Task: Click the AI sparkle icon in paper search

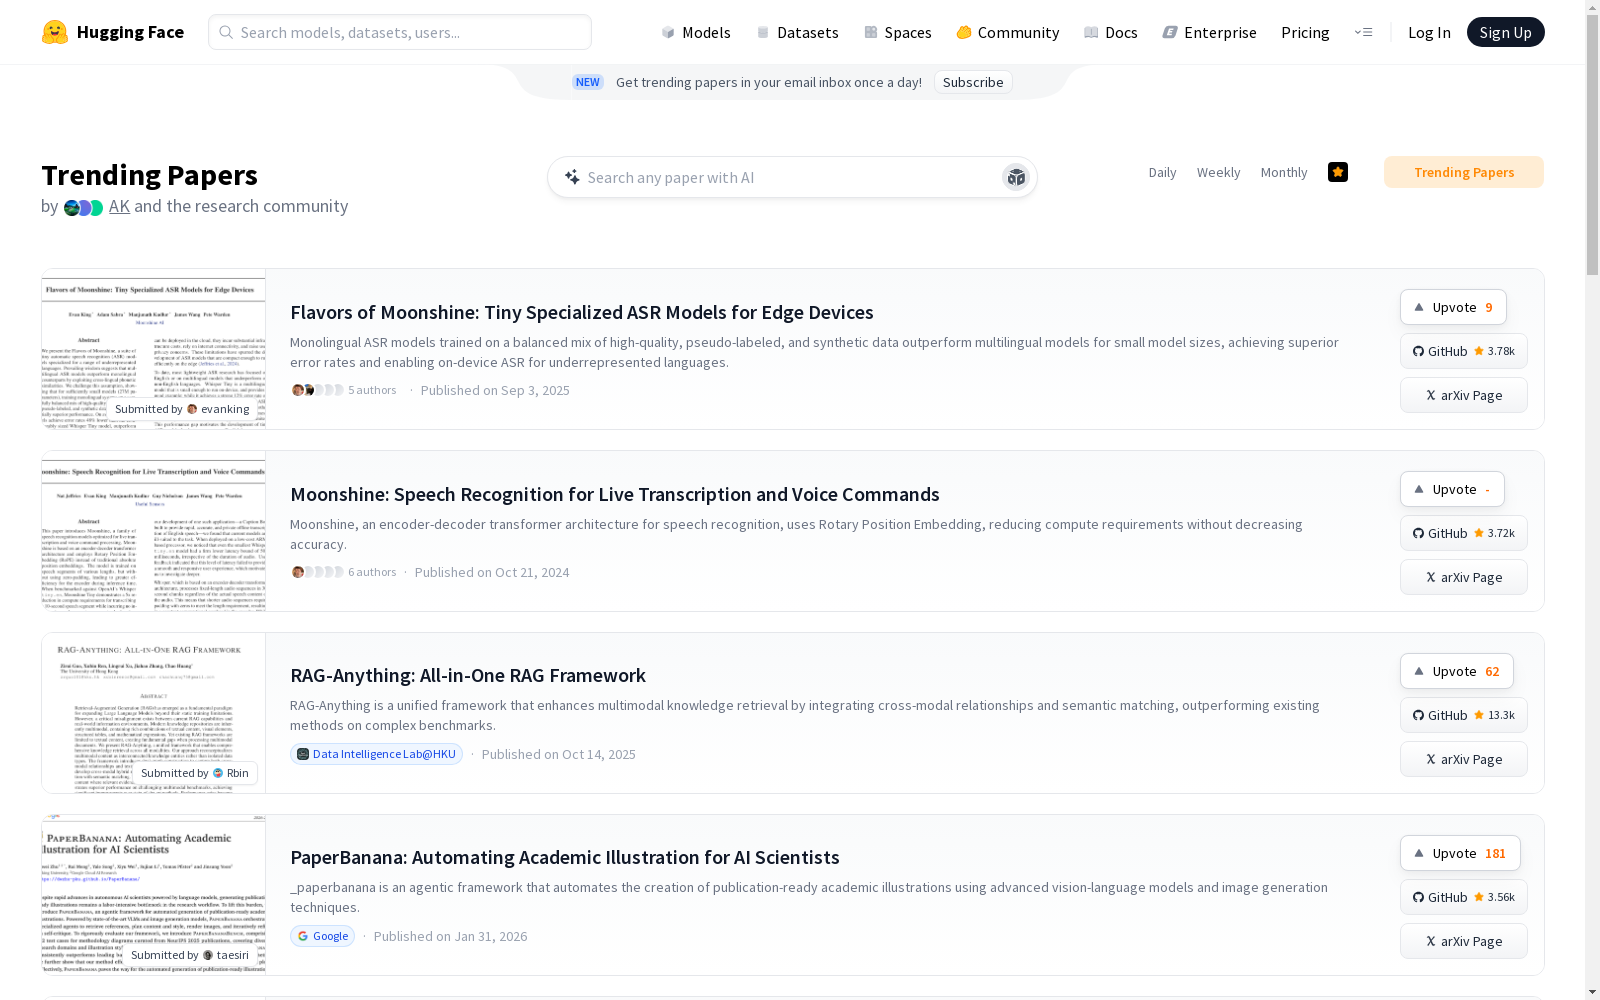Action: [572, 177]
